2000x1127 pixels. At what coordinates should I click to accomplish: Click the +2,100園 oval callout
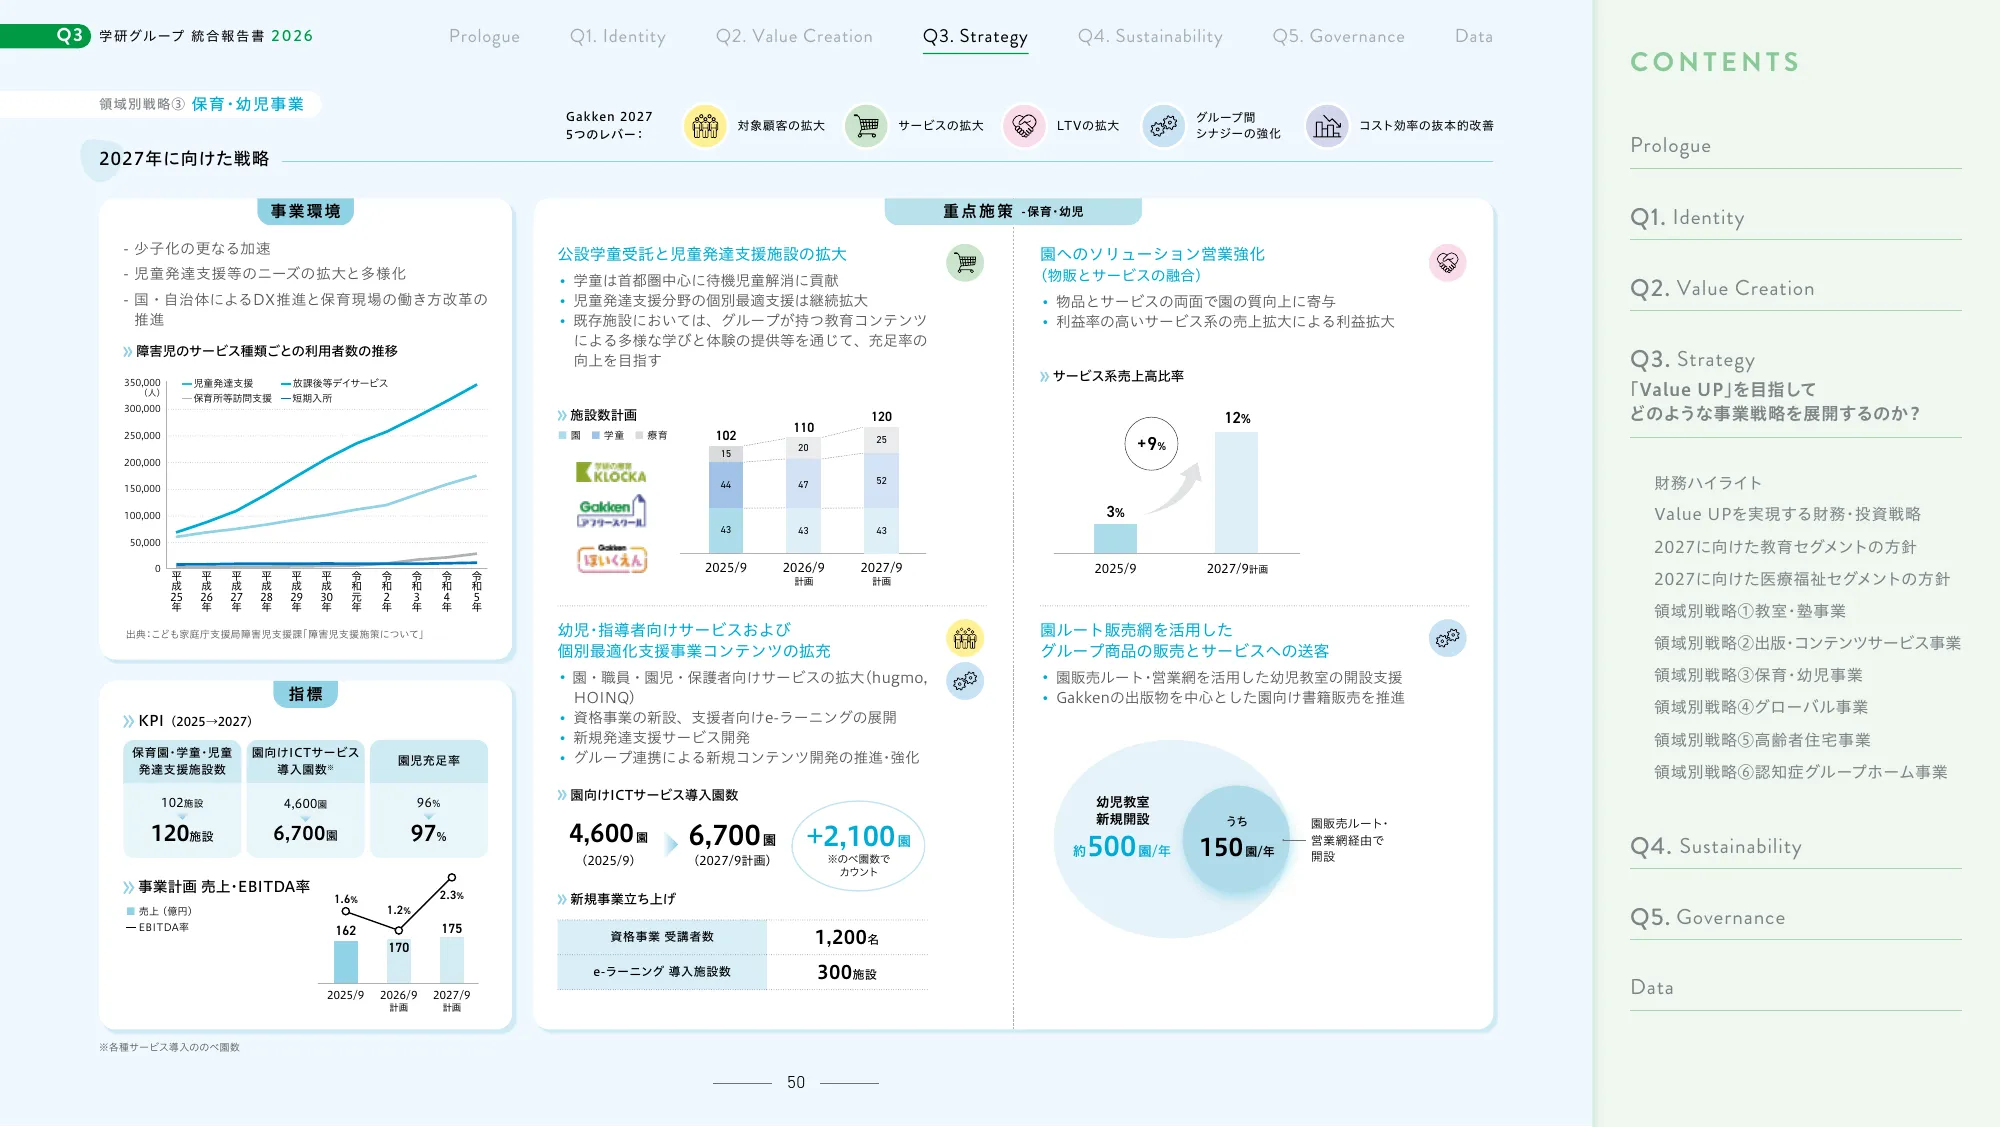(x=858, y=846)
